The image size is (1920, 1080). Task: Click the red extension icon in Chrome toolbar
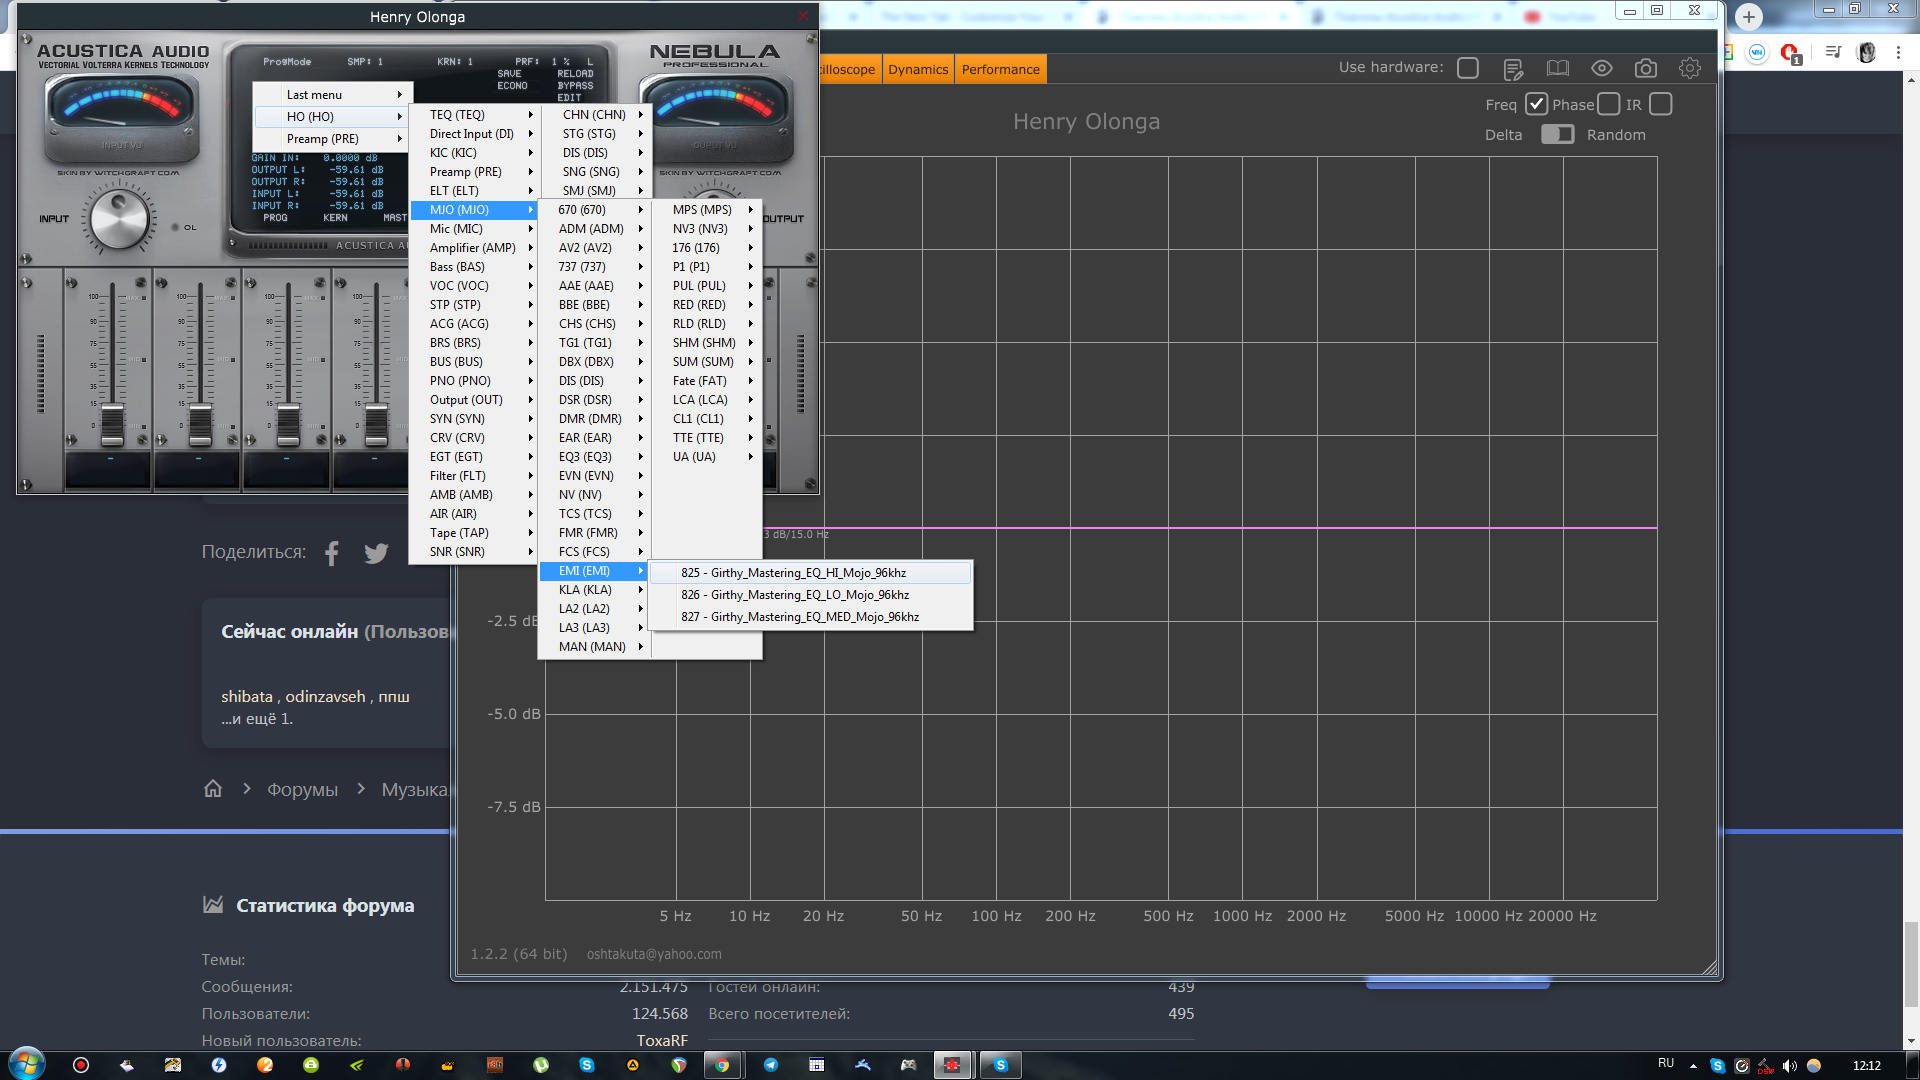pos(1790,52)
